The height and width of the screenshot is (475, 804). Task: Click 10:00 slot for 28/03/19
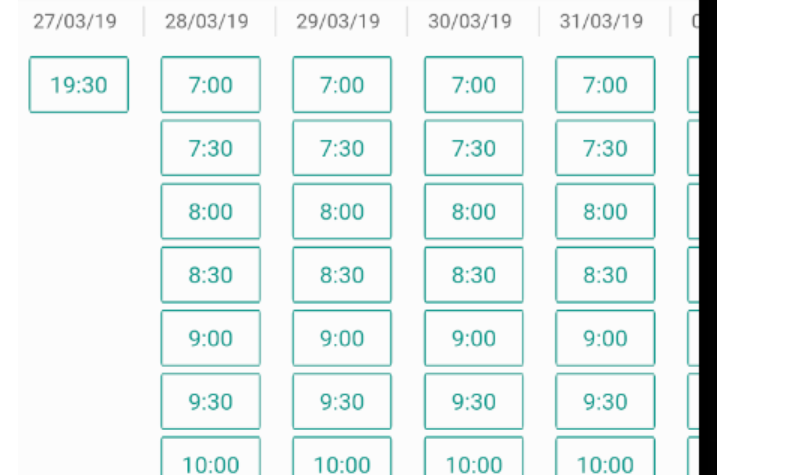(210, 461)
